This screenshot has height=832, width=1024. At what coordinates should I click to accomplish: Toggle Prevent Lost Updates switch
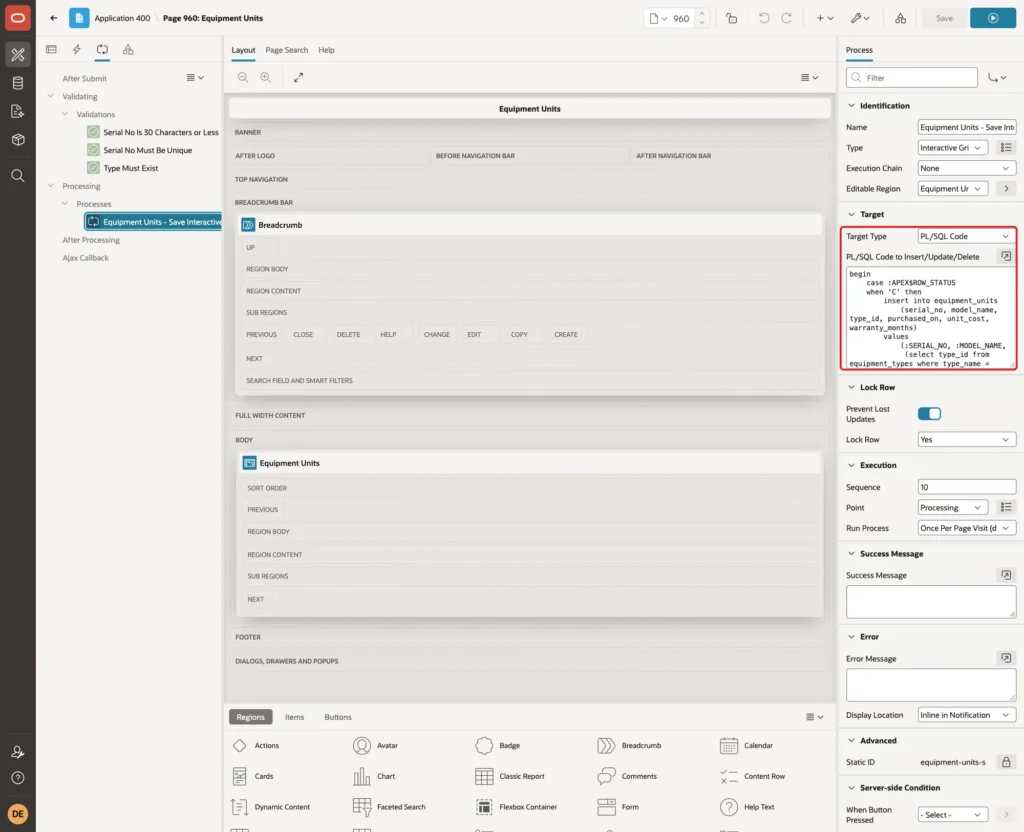[929, 413]
